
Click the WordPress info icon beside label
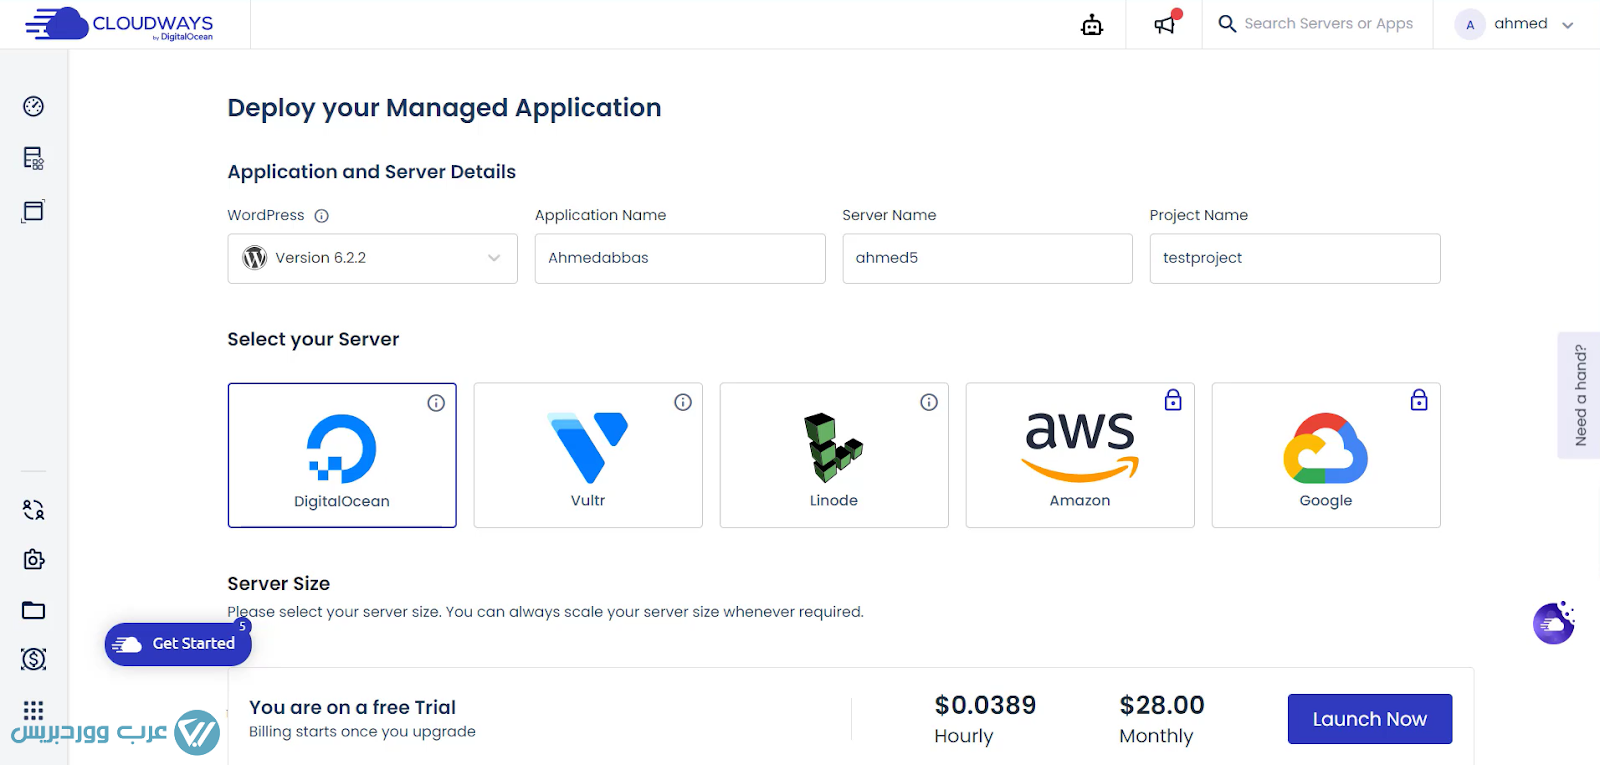322,216
